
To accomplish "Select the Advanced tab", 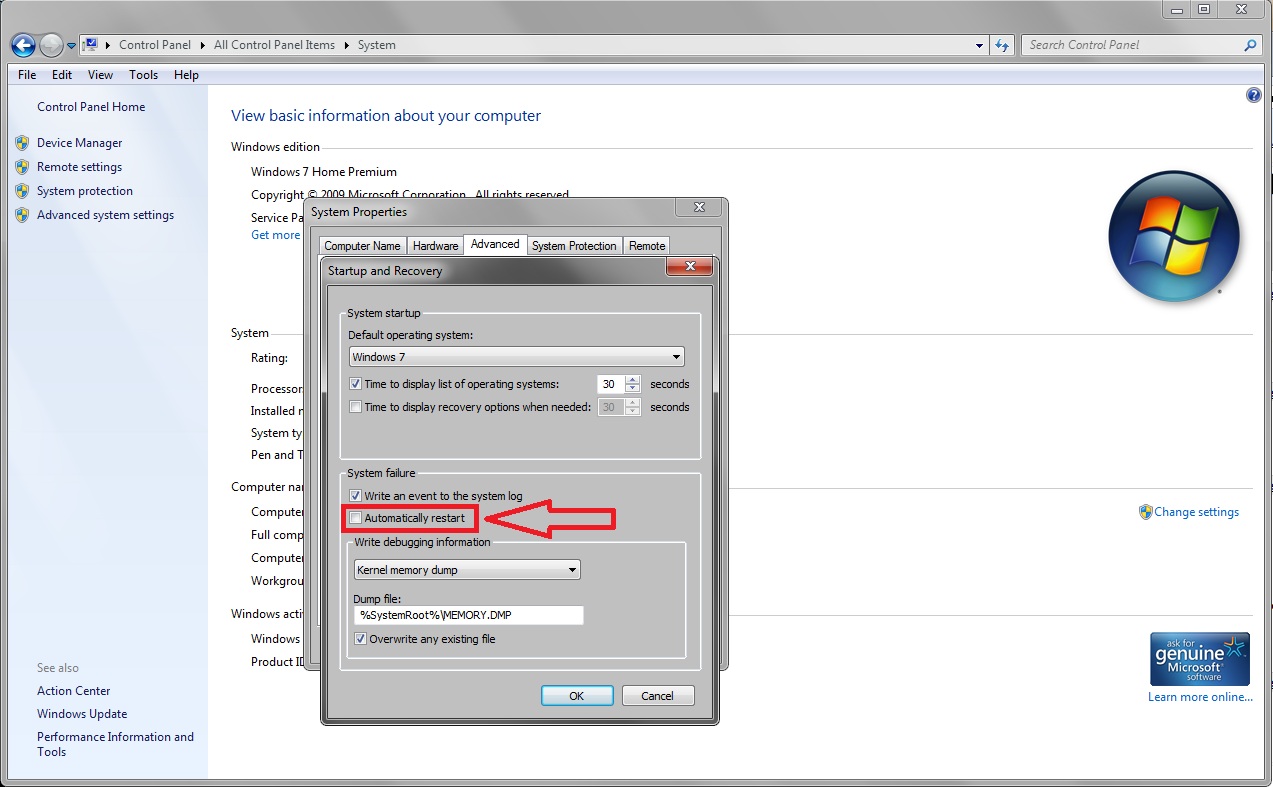I will pyautogui.click(x=495, y=244).
